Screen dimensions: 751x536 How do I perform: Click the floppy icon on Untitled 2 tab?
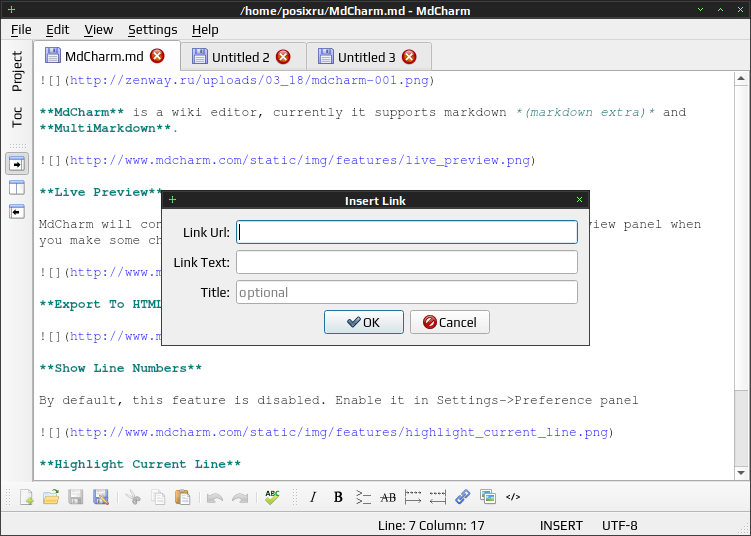coord(200,56)
